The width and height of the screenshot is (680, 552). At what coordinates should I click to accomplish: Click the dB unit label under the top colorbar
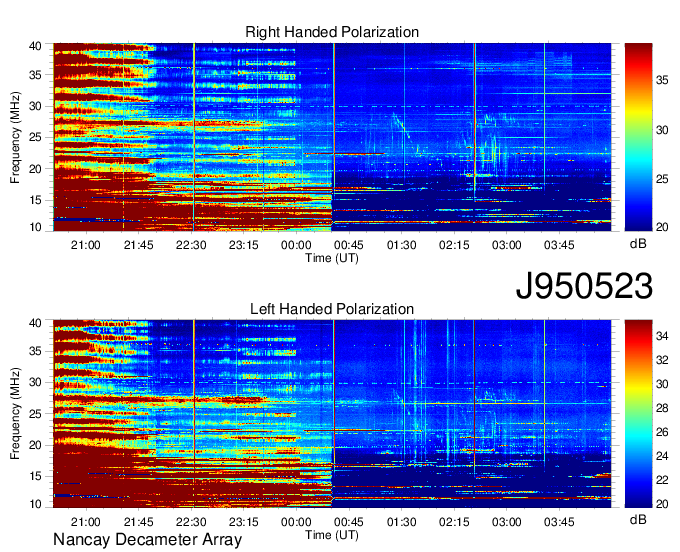point(638,244)
